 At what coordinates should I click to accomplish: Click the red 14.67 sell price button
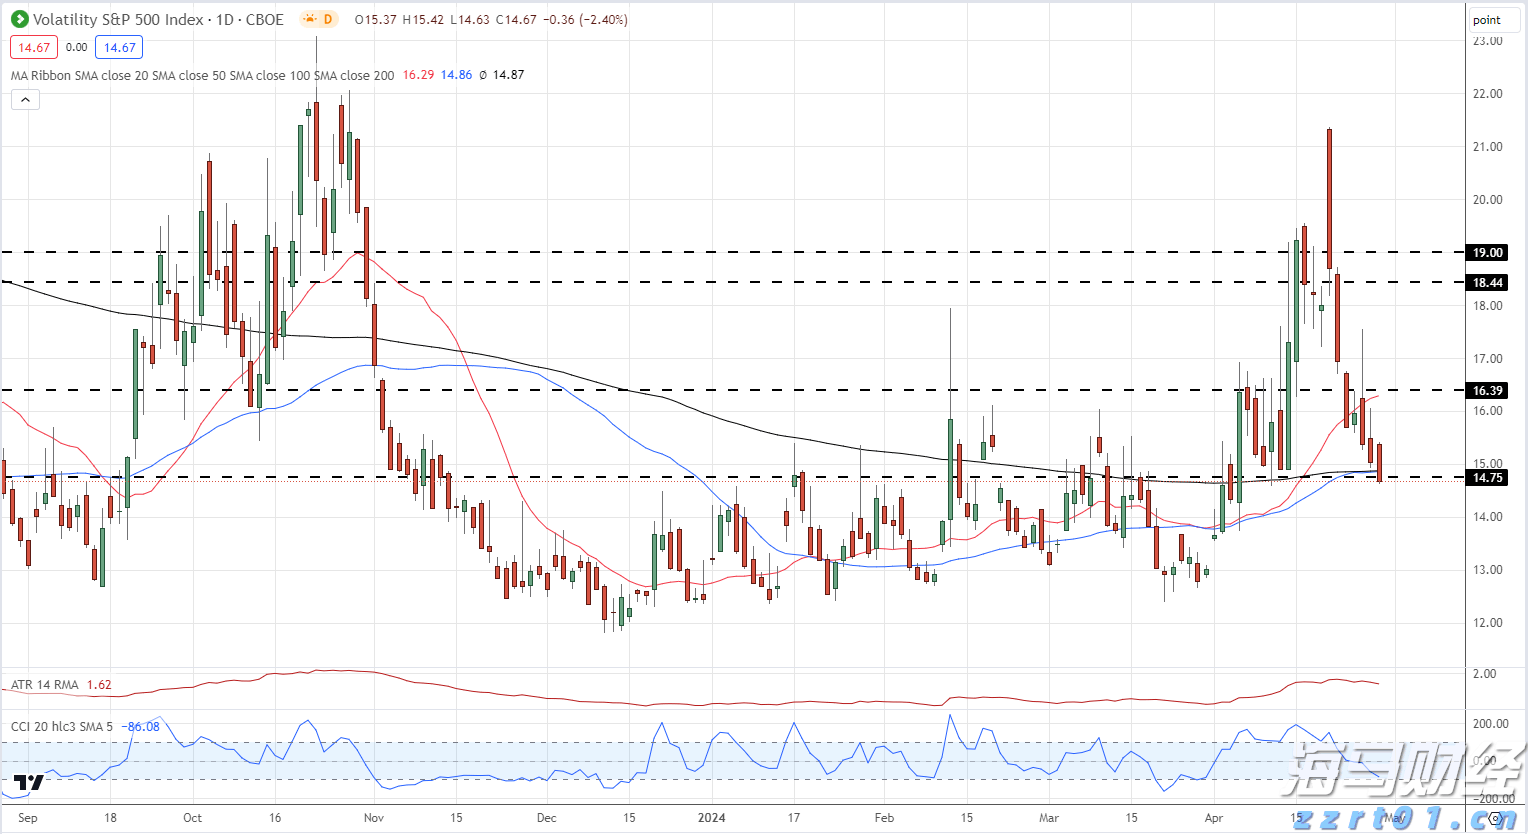(34, 47)
